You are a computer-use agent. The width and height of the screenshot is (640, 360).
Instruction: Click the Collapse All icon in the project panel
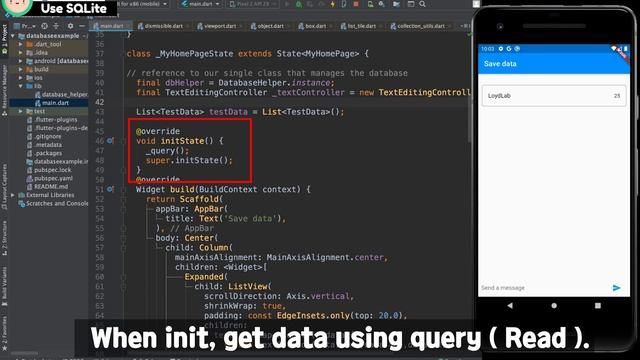[x=56, y=26]
